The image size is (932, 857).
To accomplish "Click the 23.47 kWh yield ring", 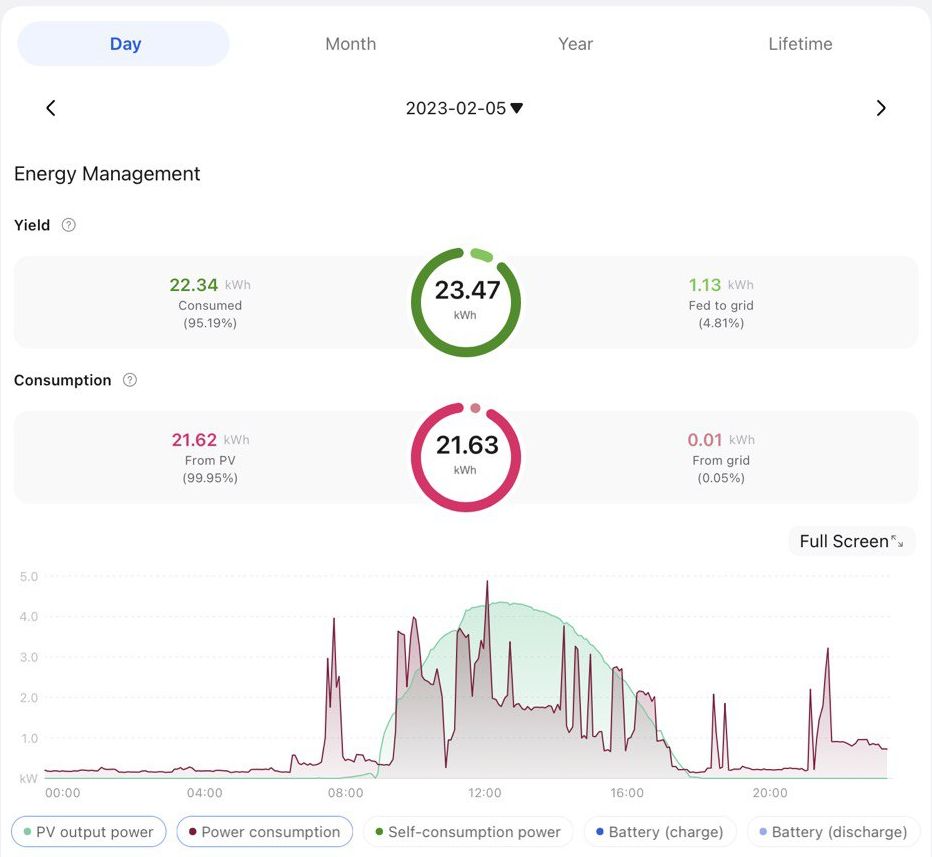I will (466, 302).
